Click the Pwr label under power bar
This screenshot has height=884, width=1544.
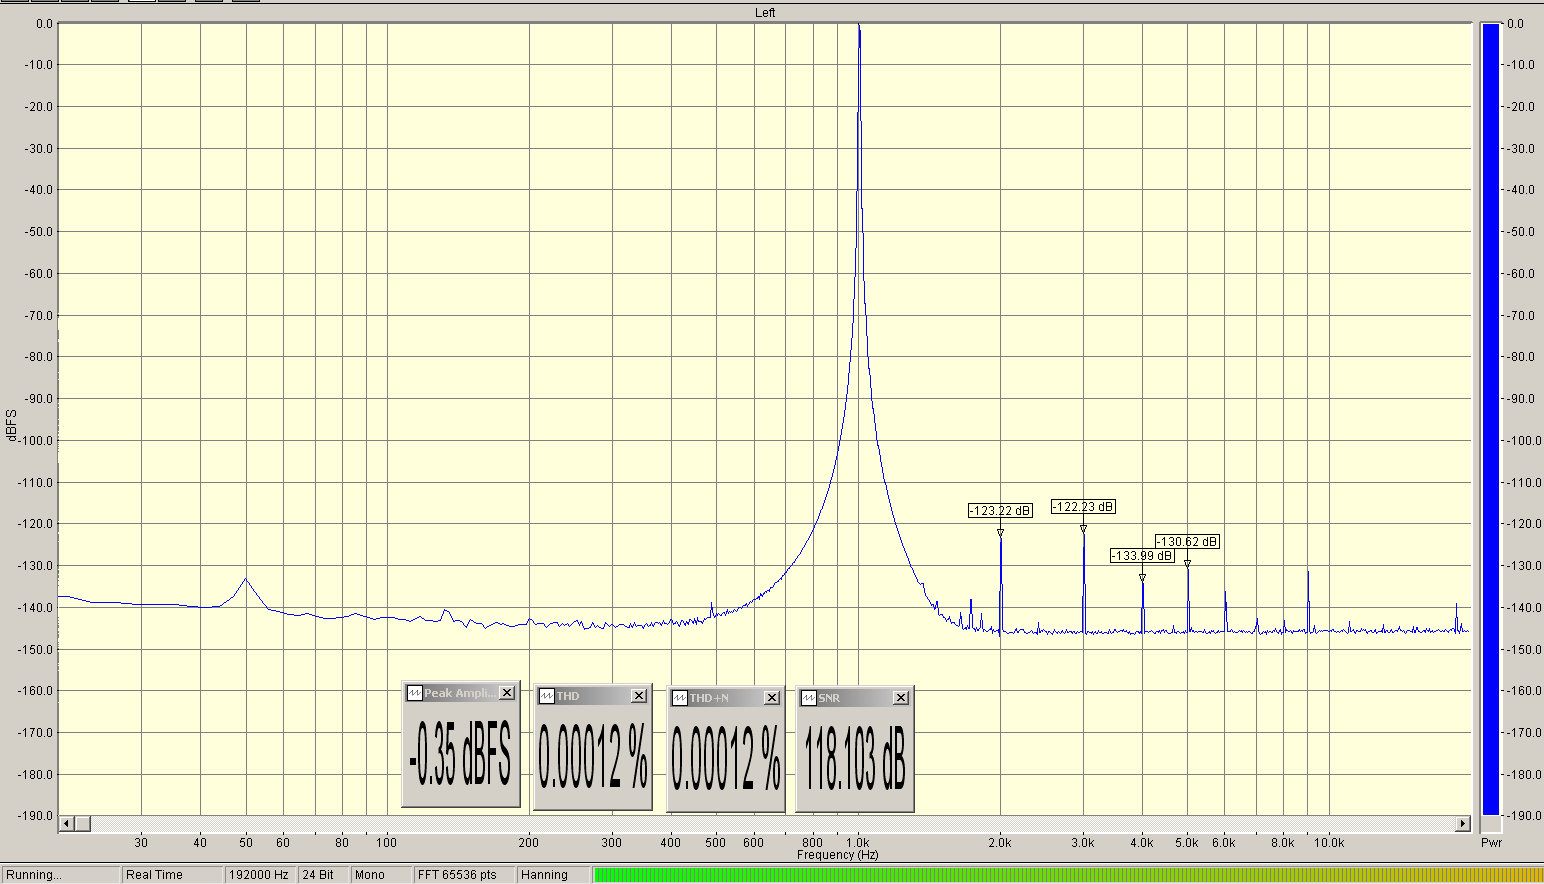pyautogui.click(x=1491, y=843)
